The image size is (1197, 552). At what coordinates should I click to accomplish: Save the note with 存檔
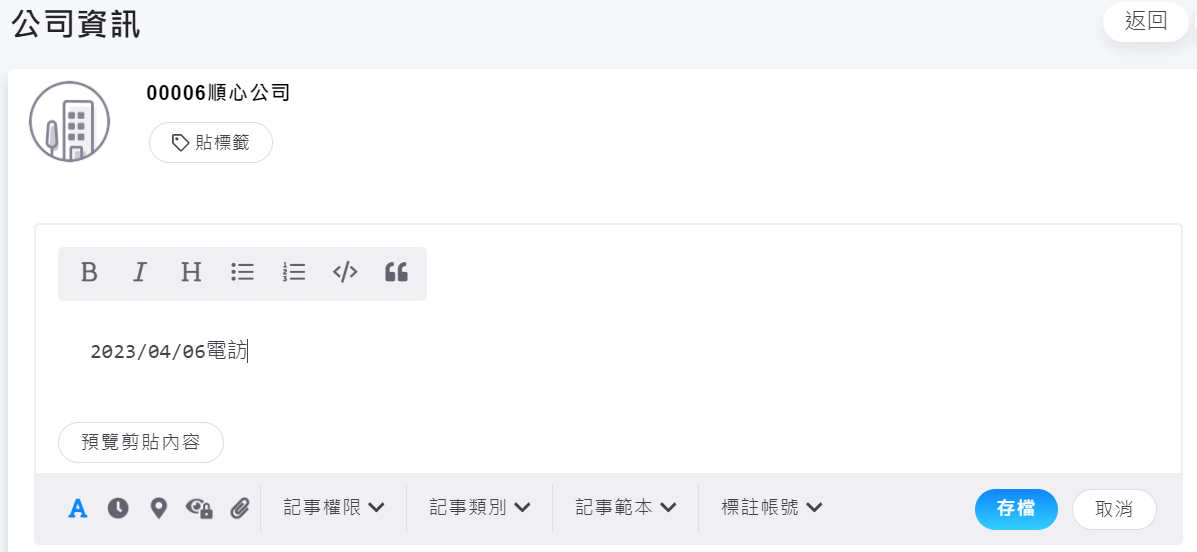1016,509
